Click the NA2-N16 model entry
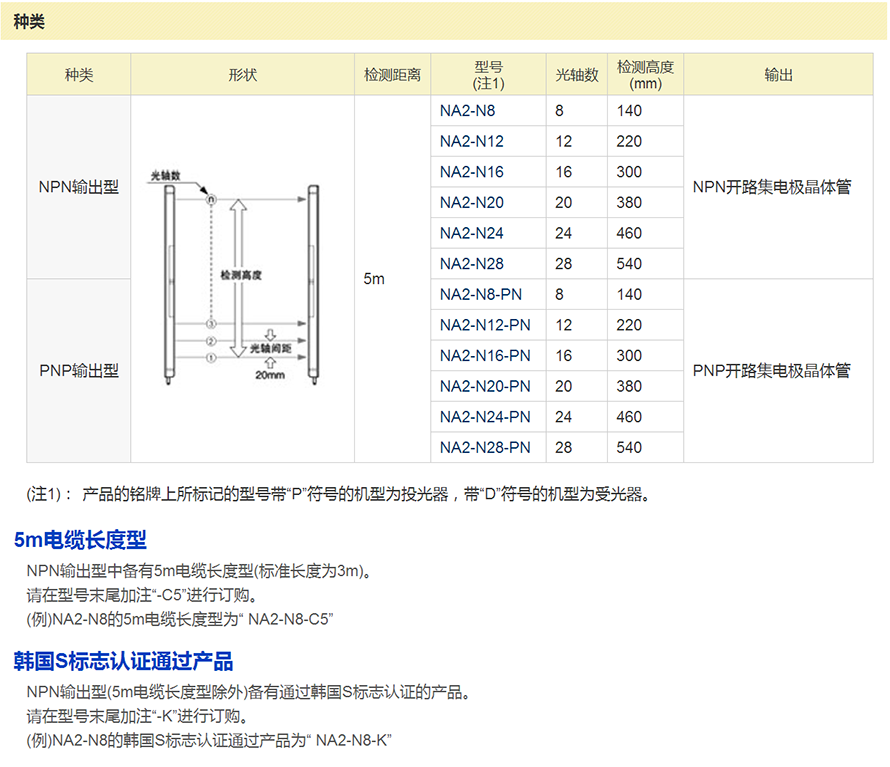890x767 pixels. 472,172
